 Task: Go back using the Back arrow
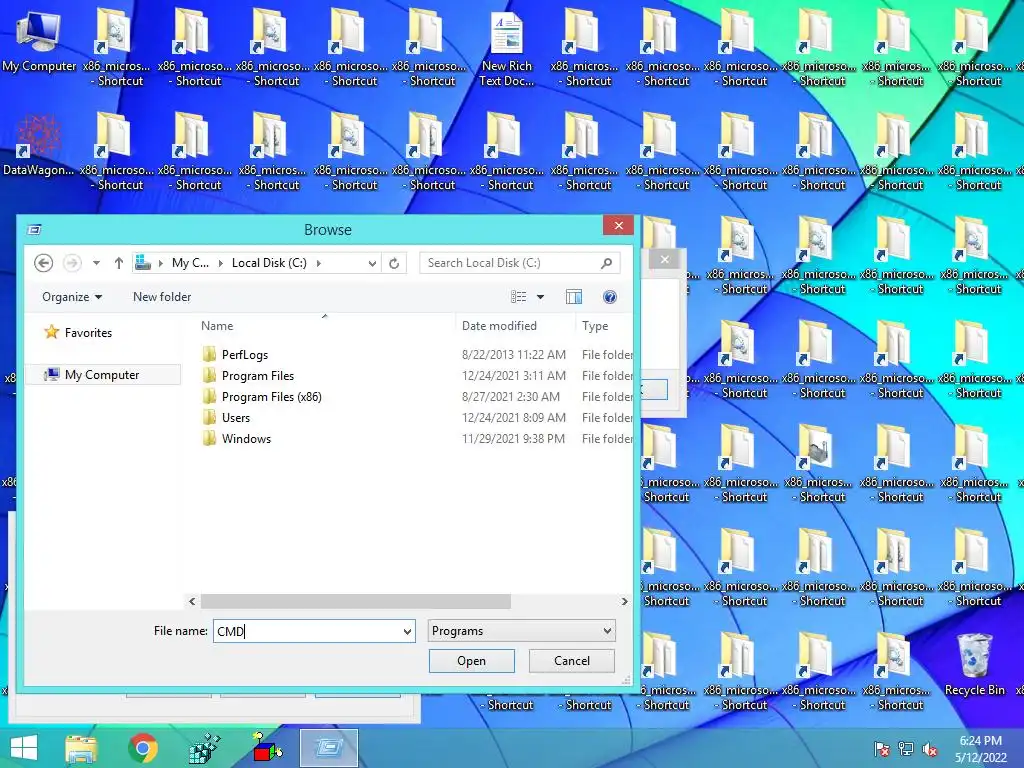pyautogui.click(x=43, y=263)
